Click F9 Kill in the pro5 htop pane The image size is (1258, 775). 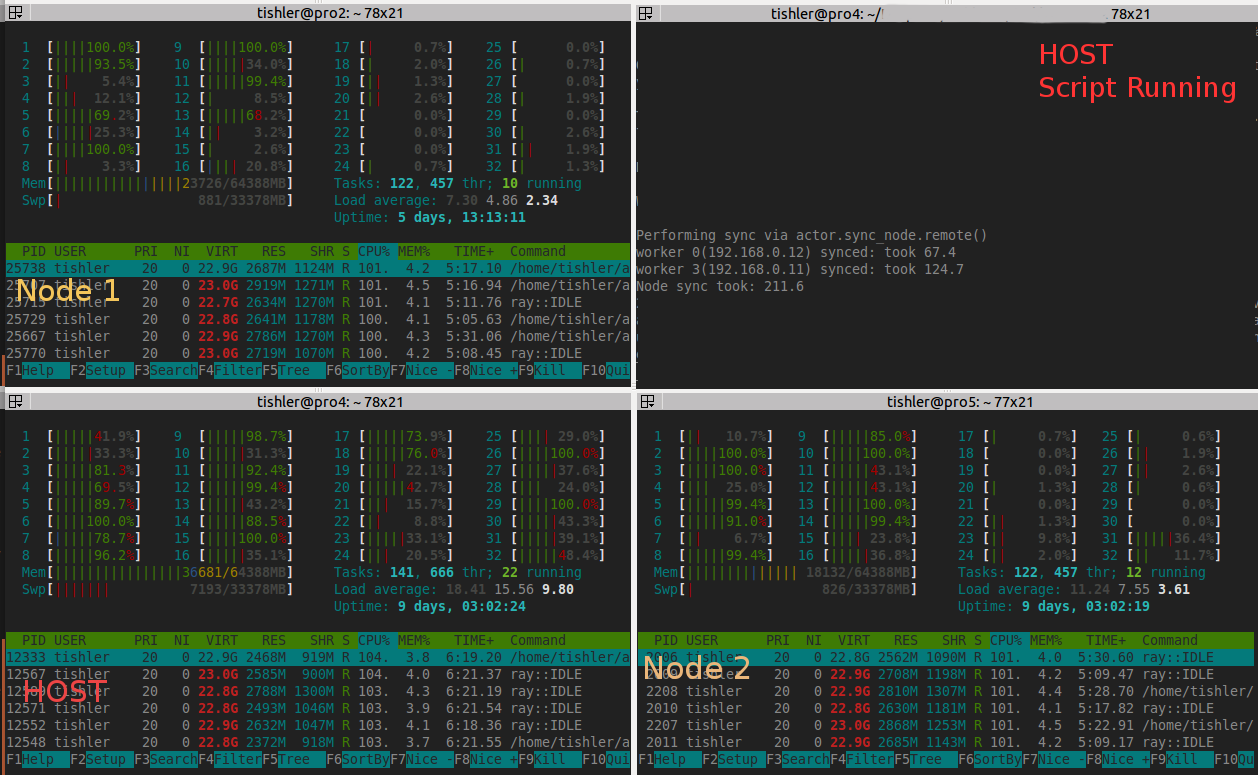coord(1182,759)
